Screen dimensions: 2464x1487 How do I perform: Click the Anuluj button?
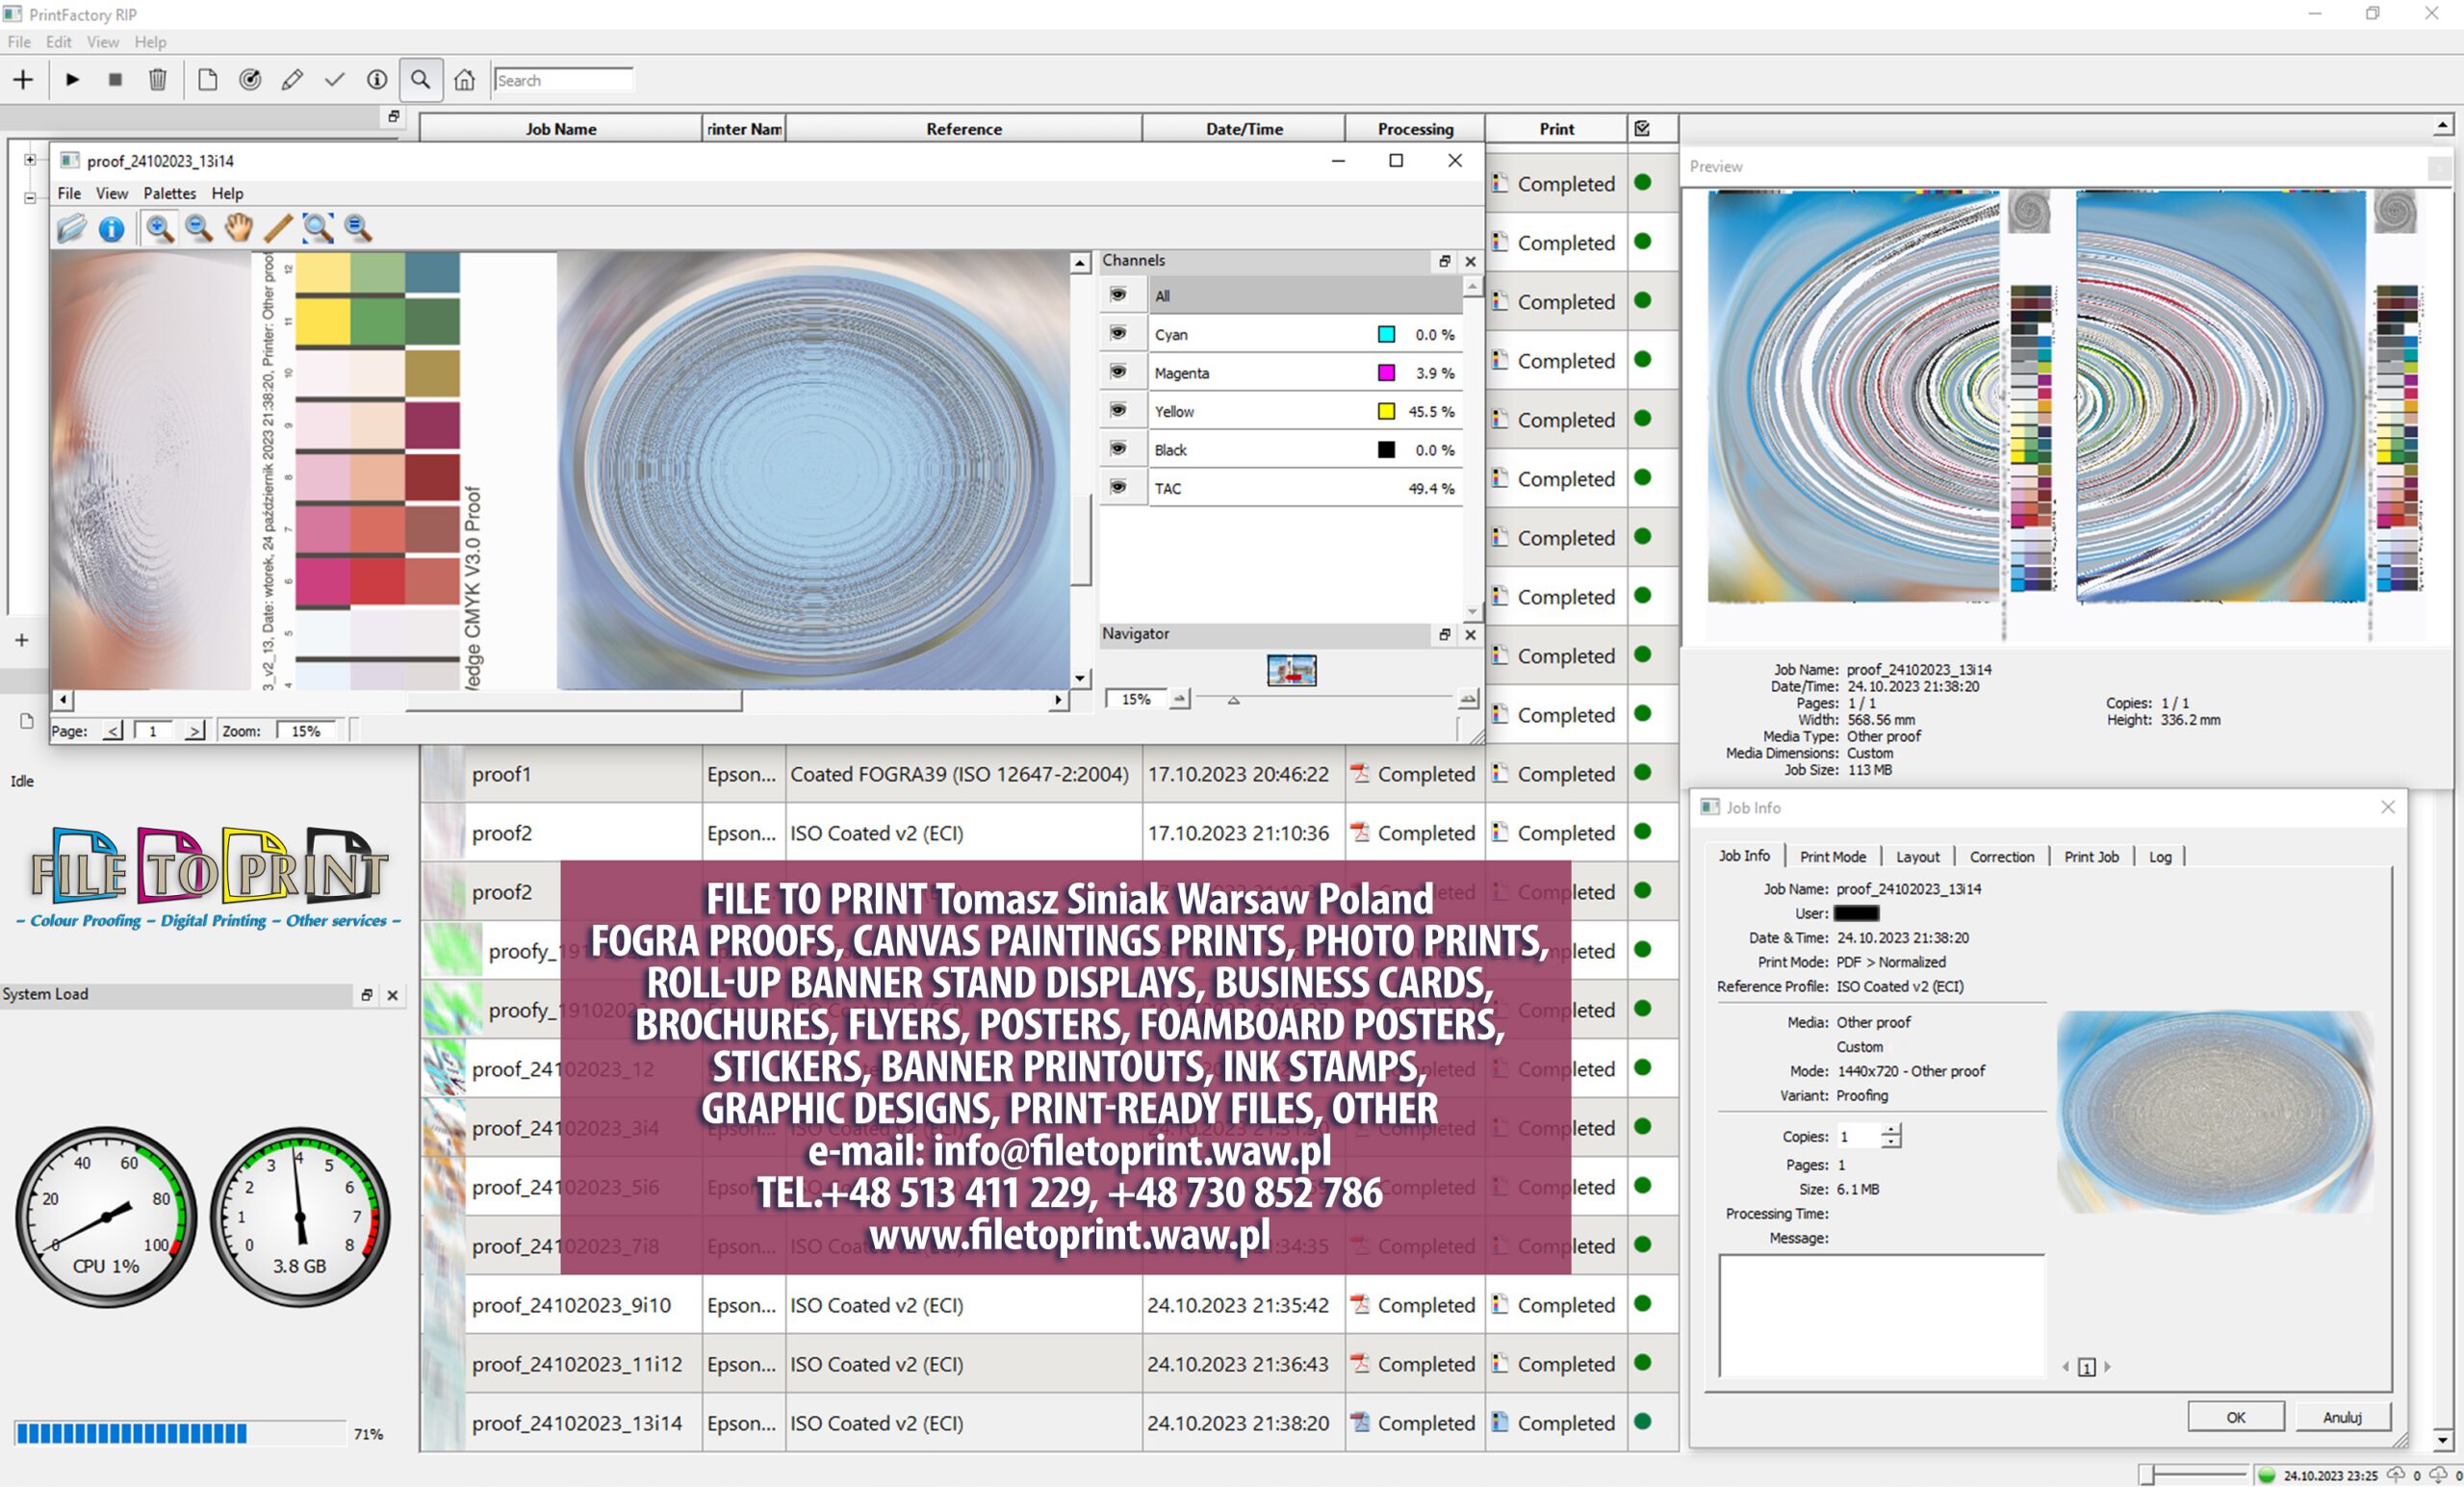tap(2341, 1417)
